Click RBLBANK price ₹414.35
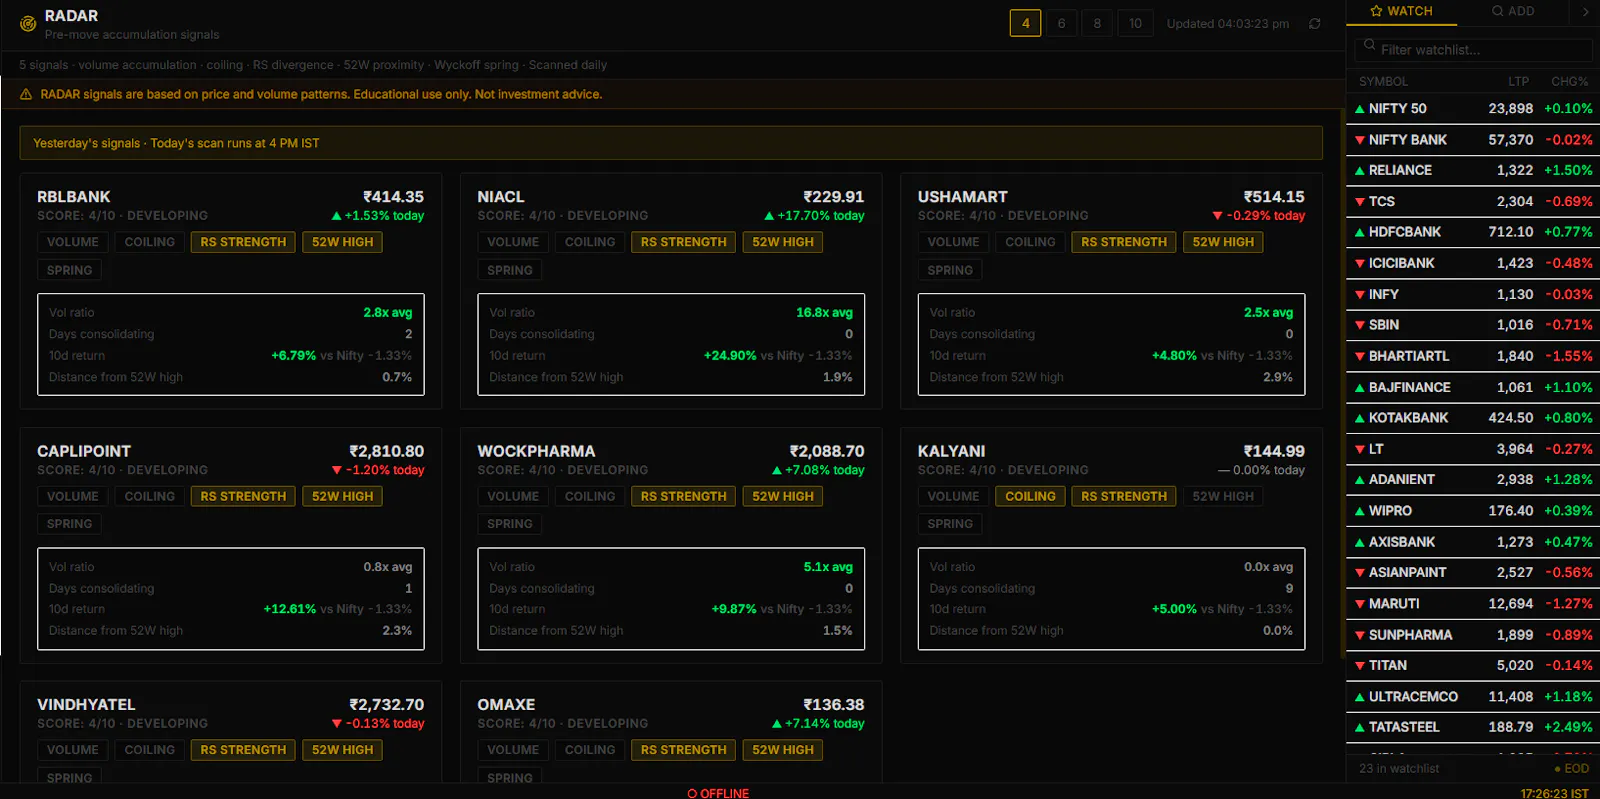 [393, 197]
